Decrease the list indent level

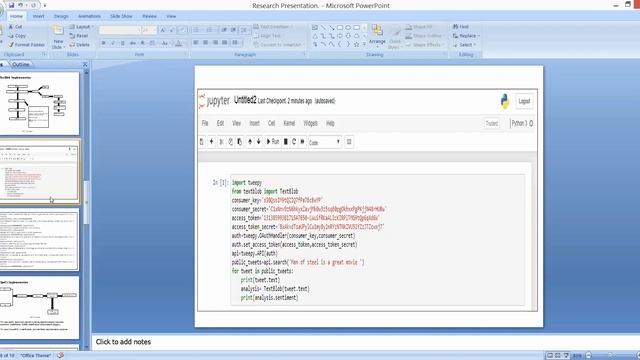pyautogui.click(x=224, y=30)
